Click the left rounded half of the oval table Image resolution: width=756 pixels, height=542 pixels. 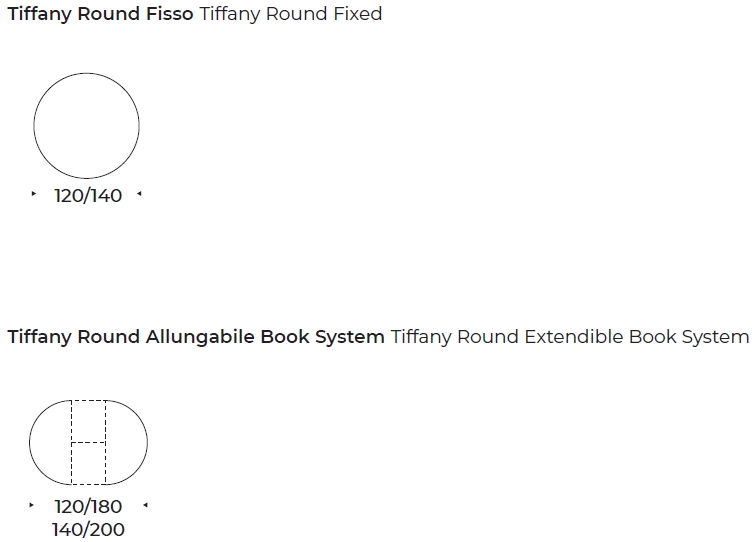click(x=50, y=442)
